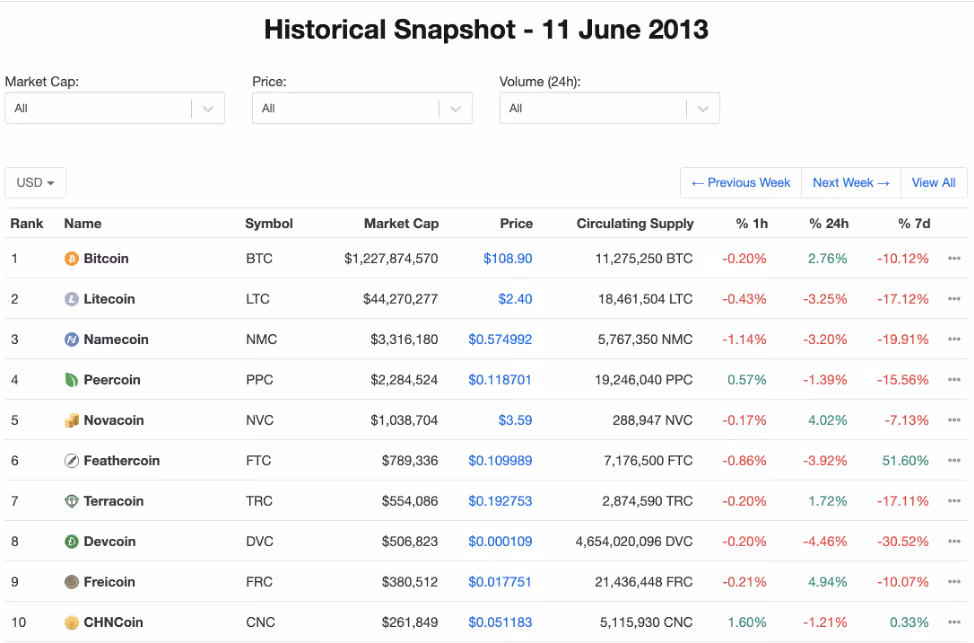
Task: Open the more options dots for Feathercoin row
Action: point(954,460)
